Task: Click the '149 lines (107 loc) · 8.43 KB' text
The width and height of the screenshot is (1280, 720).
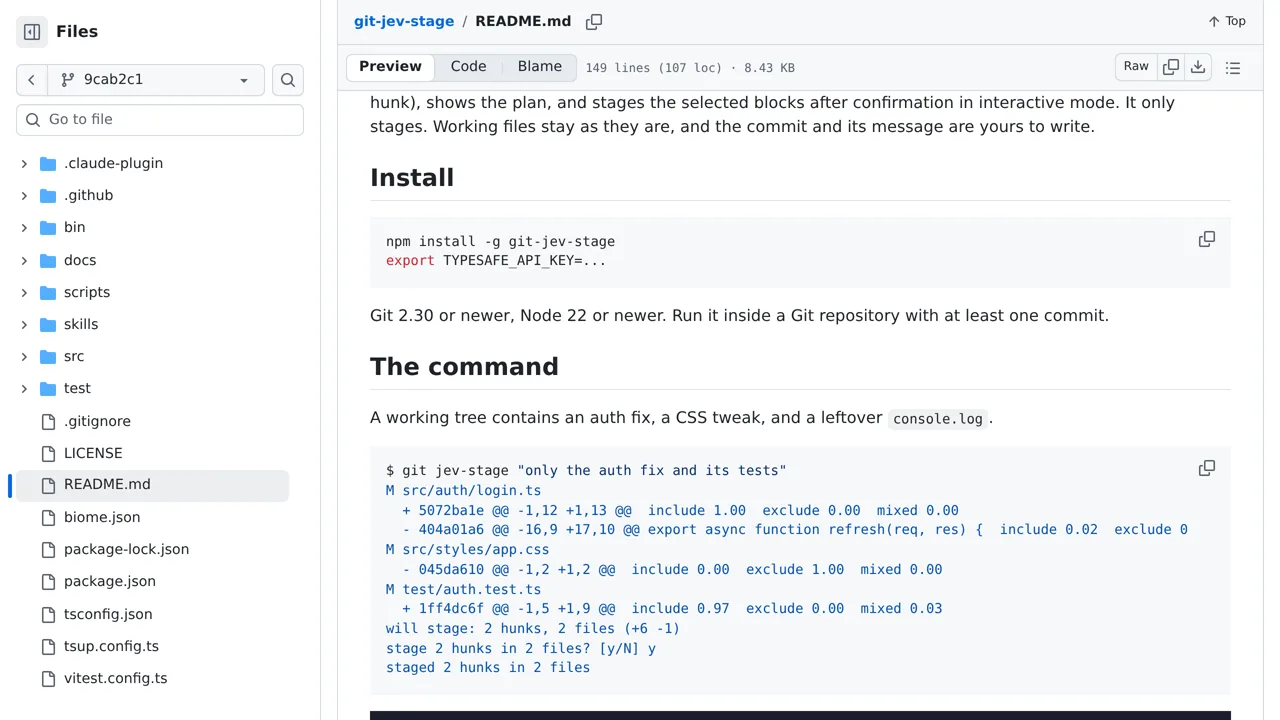Action: (x=690, y=68)
